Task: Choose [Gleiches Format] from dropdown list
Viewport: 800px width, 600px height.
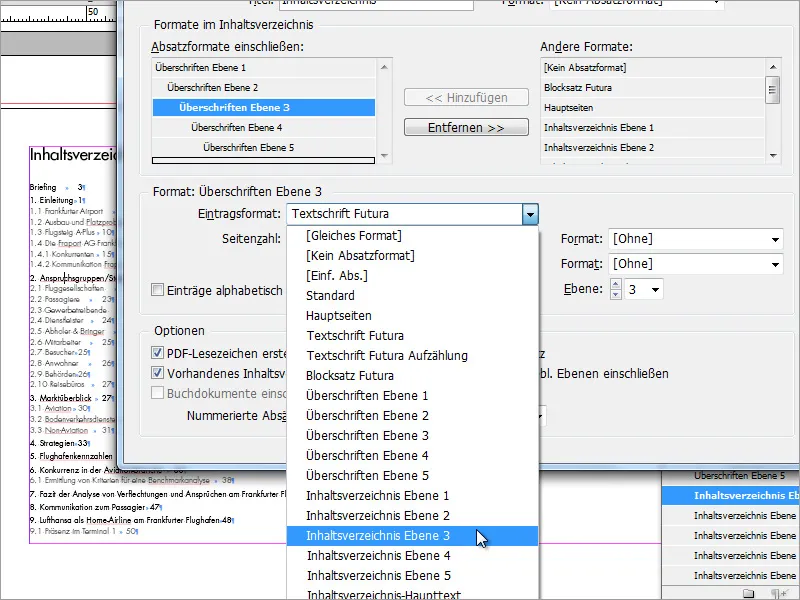Action: tap(412, 236)
